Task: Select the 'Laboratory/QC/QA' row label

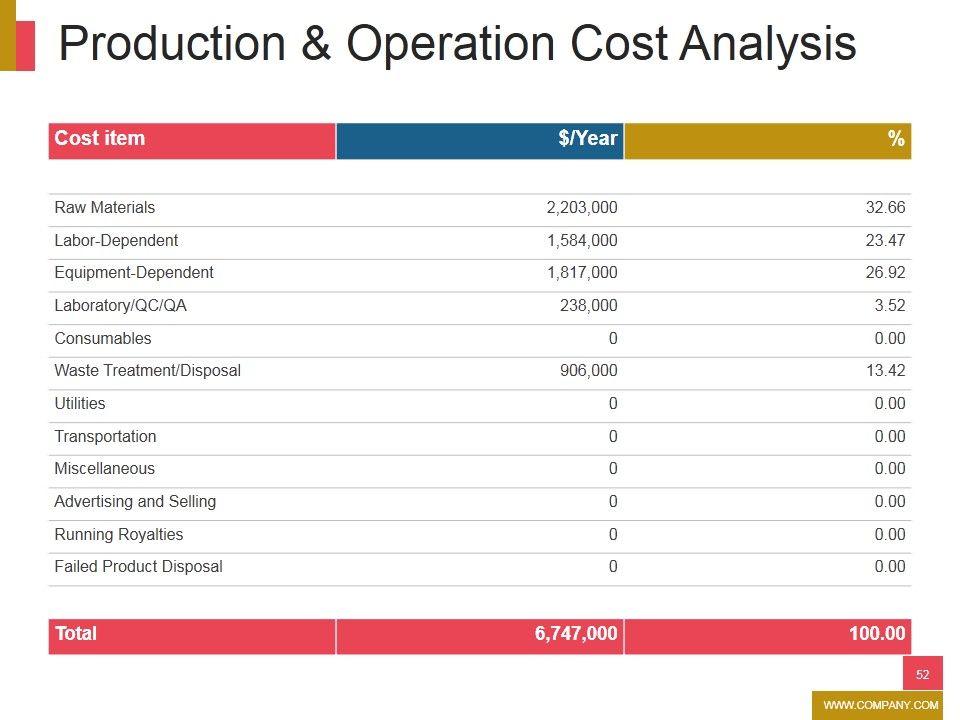Action: click(120, 306)
